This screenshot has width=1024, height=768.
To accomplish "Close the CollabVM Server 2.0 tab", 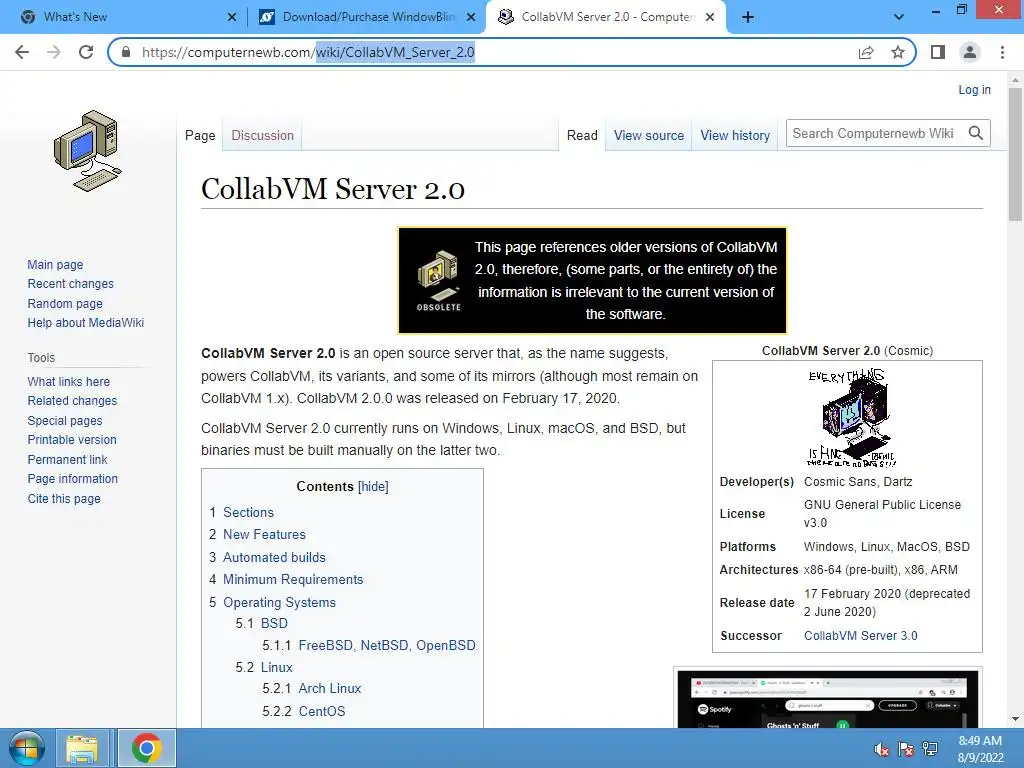I will coord(710,17).
